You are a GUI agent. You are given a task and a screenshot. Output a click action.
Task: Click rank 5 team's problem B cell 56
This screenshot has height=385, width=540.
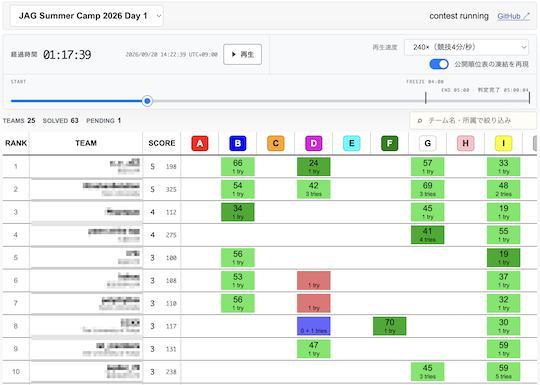coord(238,258)
